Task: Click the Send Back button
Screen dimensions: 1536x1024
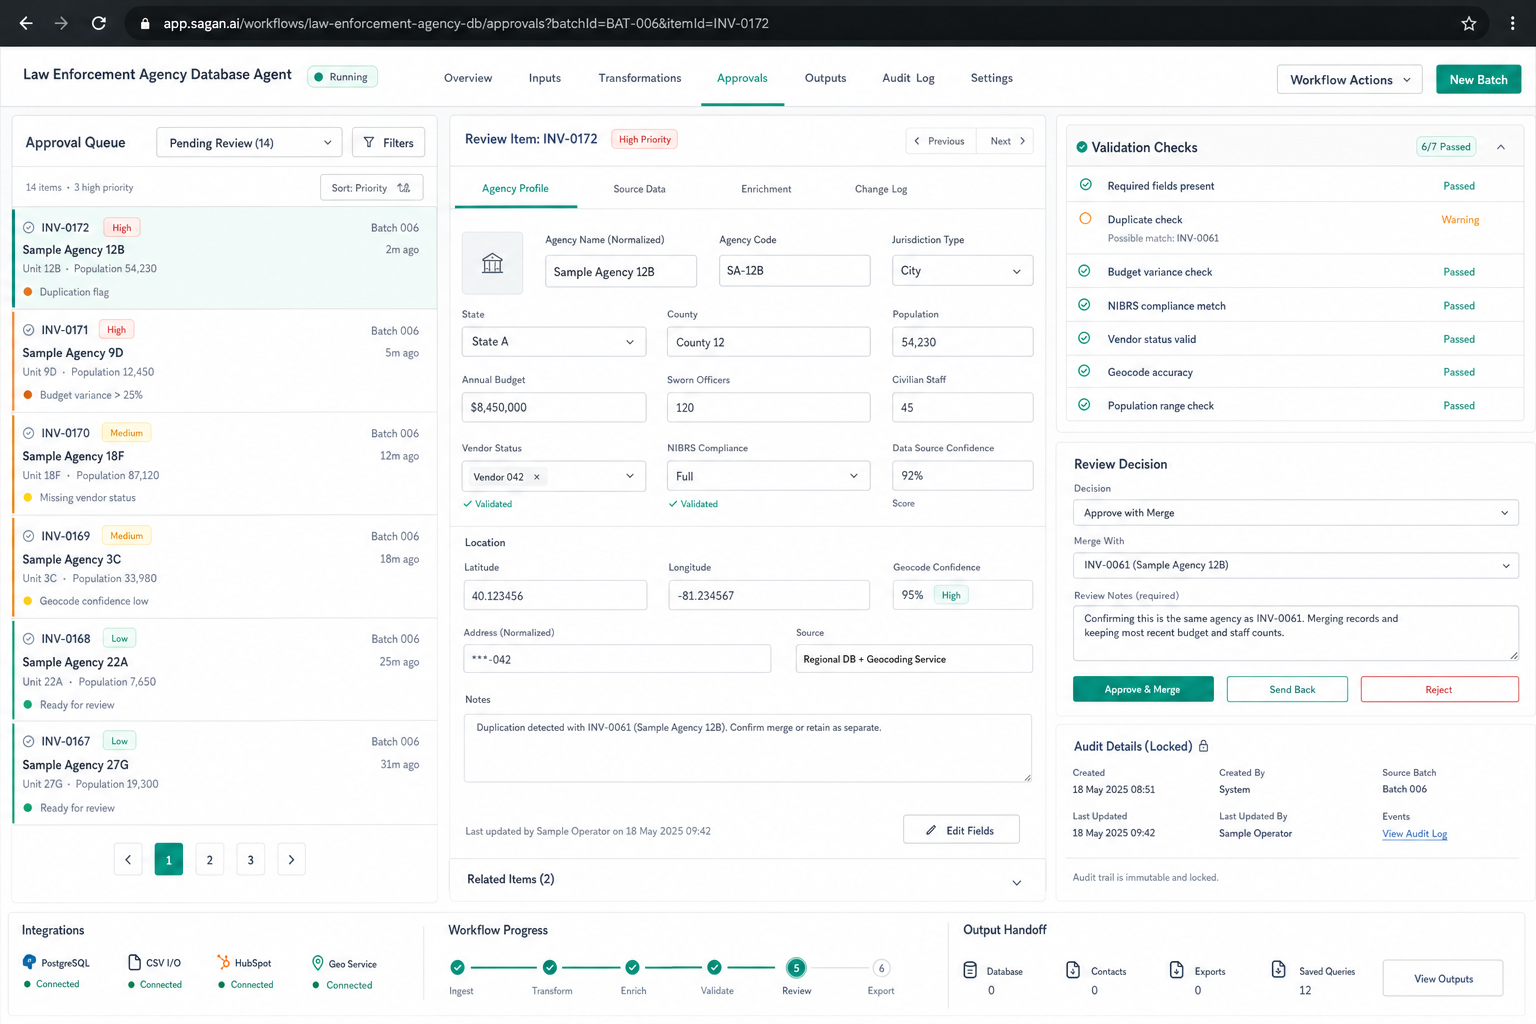Action: [x=1287, y=689]
